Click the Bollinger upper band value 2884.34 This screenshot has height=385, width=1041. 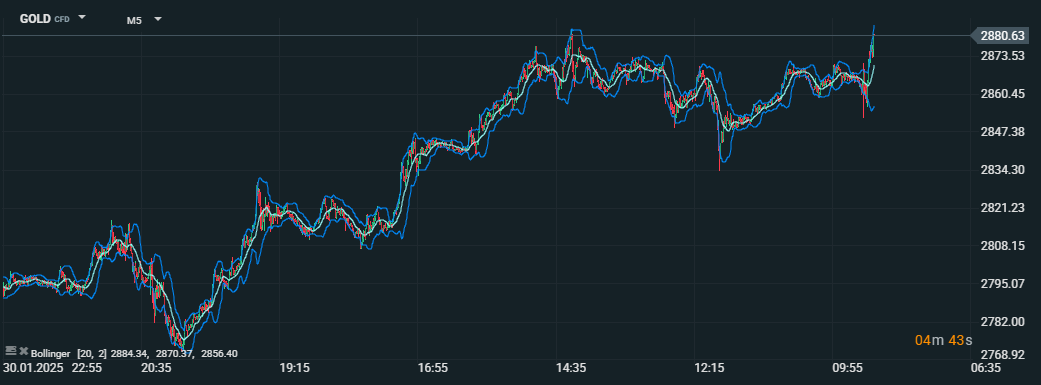(x=131, y=354)
